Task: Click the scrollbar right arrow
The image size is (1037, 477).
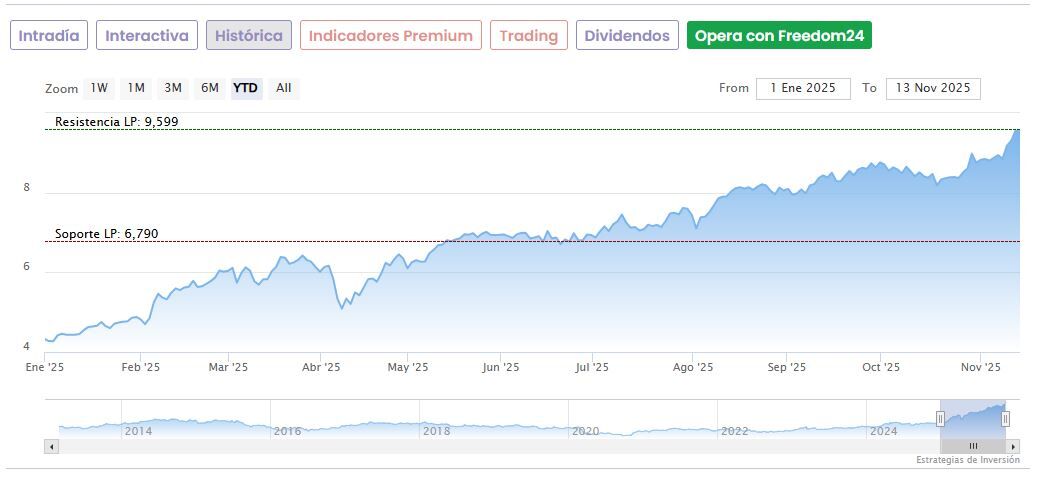Action: 1013,446
